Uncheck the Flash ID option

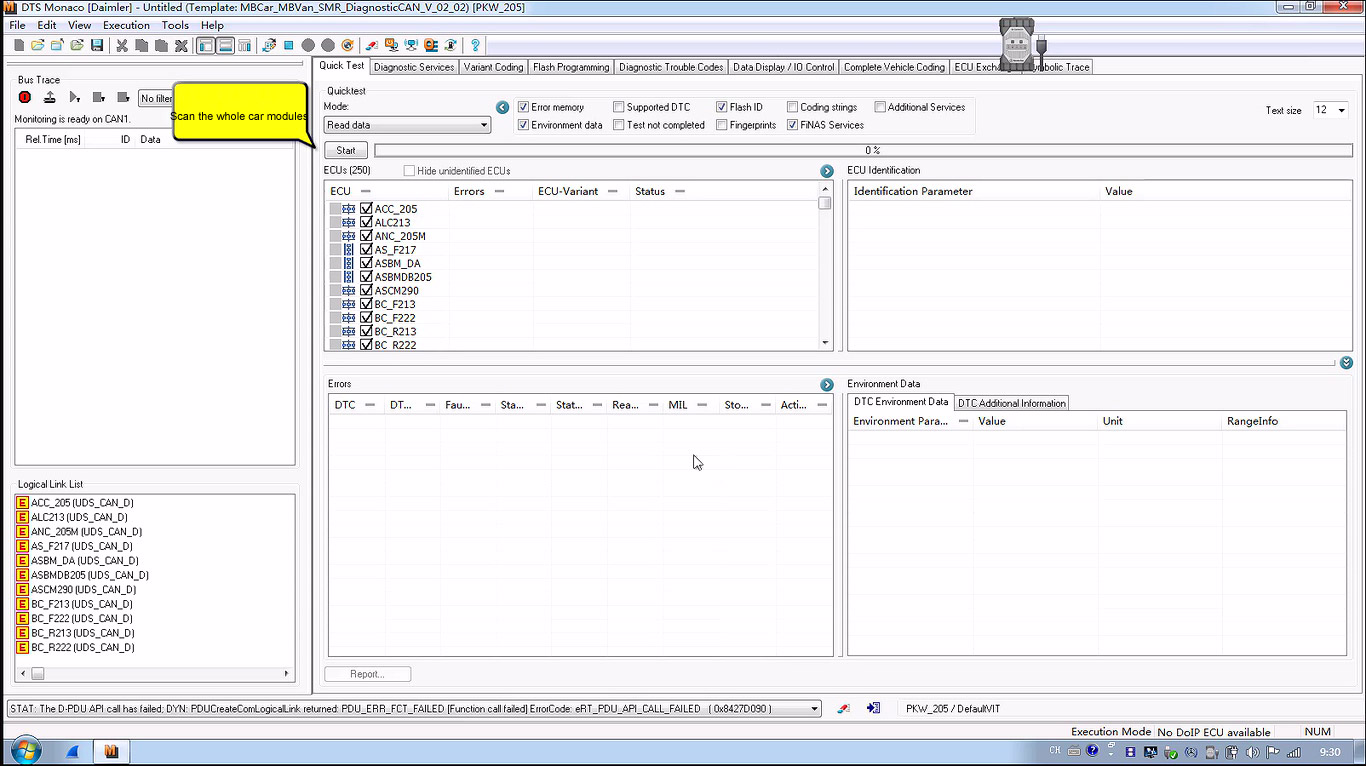[x=722, y=107]
